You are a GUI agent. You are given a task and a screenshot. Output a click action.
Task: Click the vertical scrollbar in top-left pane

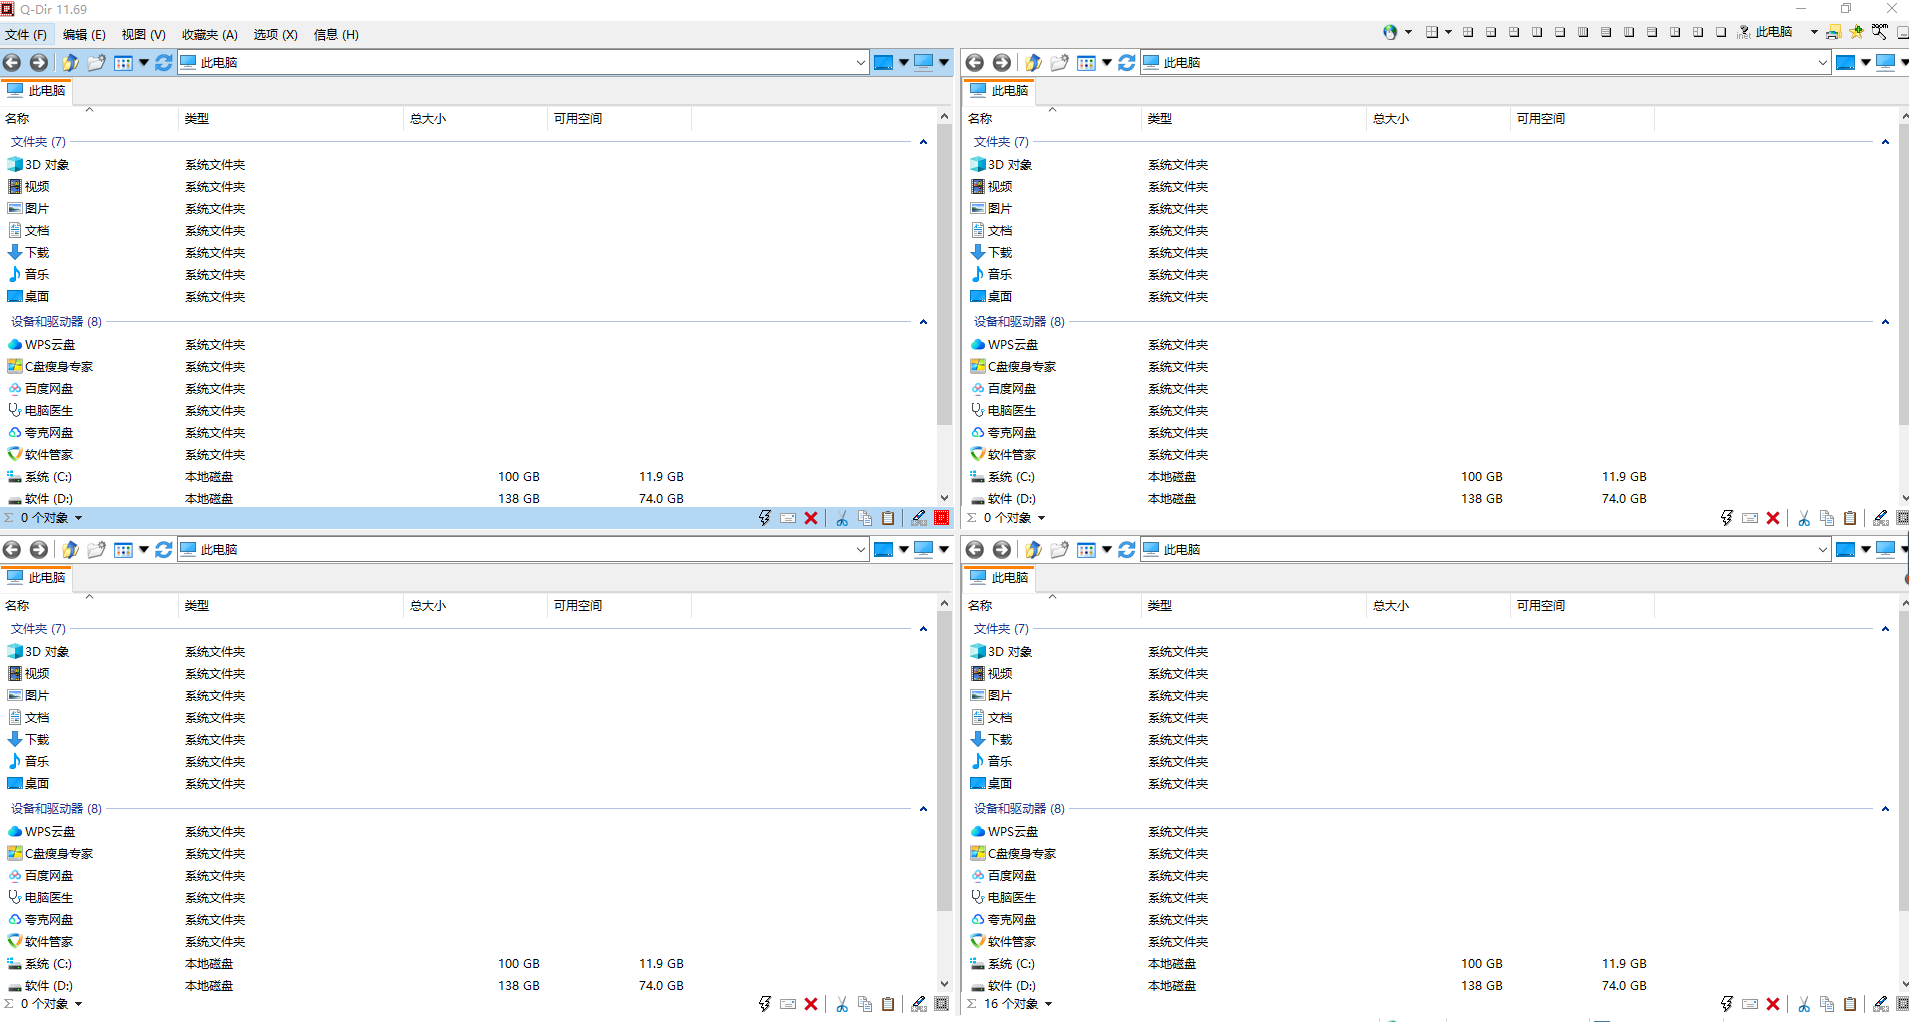tap(944, 300)
